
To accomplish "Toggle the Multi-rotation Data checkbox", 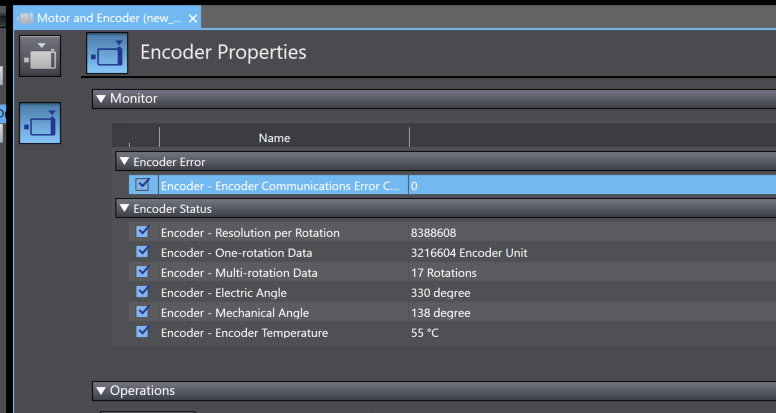I will coord(142,272).
